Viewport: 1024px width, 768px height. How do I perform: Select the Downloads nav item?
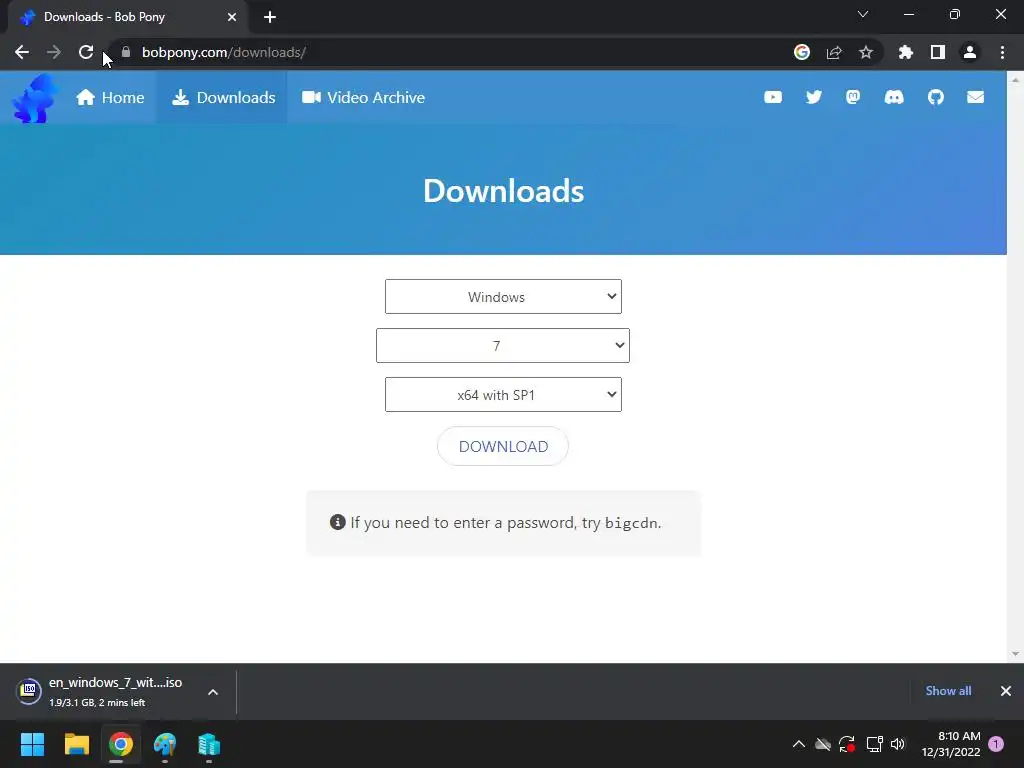coord(223,97)
